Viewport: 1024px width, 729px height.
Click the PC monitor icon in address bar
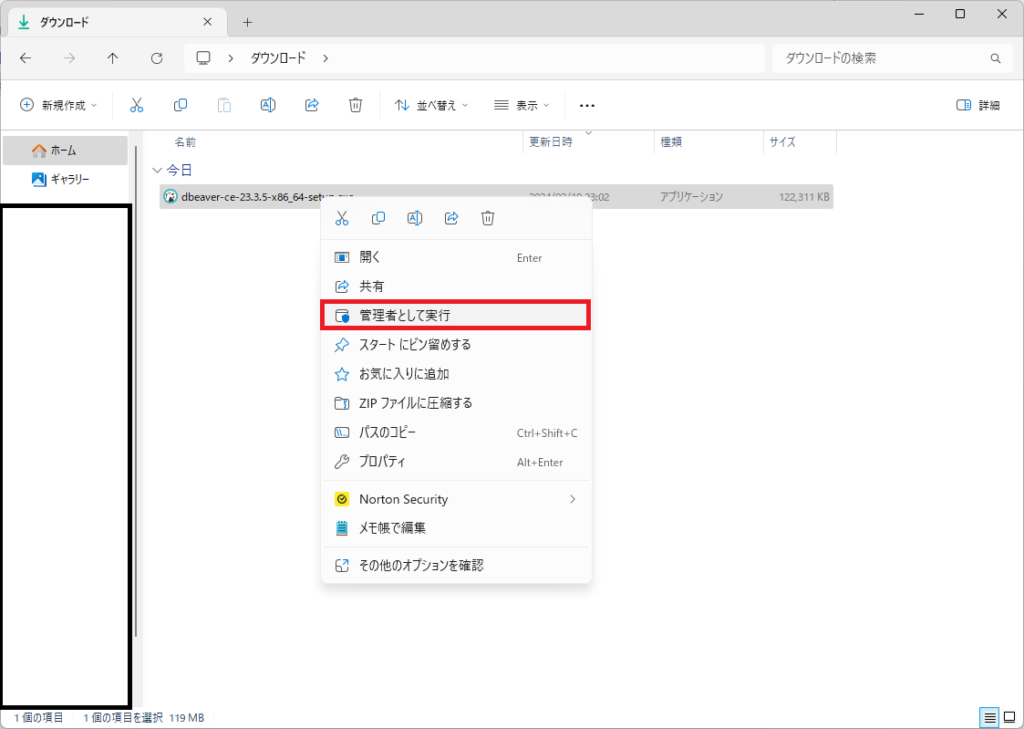click(204, 58)
